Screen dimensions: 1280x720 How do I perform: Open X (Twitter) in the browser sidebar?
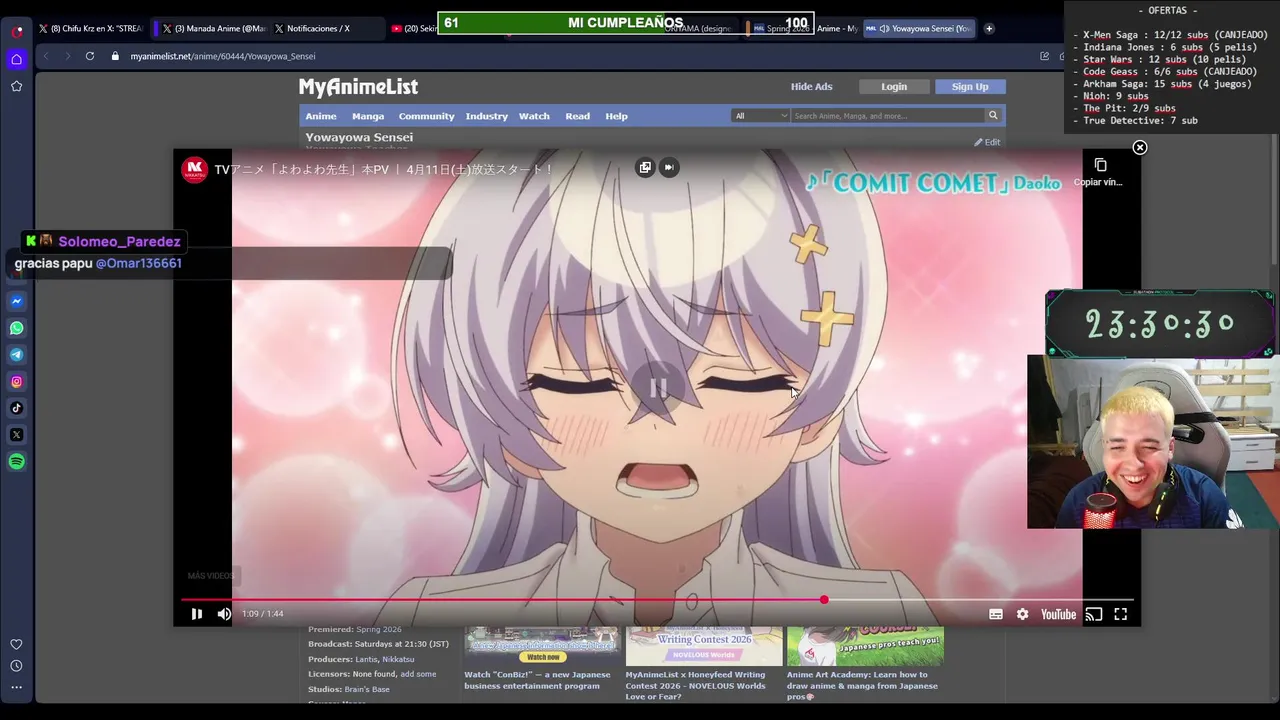[x=16, y=435]
